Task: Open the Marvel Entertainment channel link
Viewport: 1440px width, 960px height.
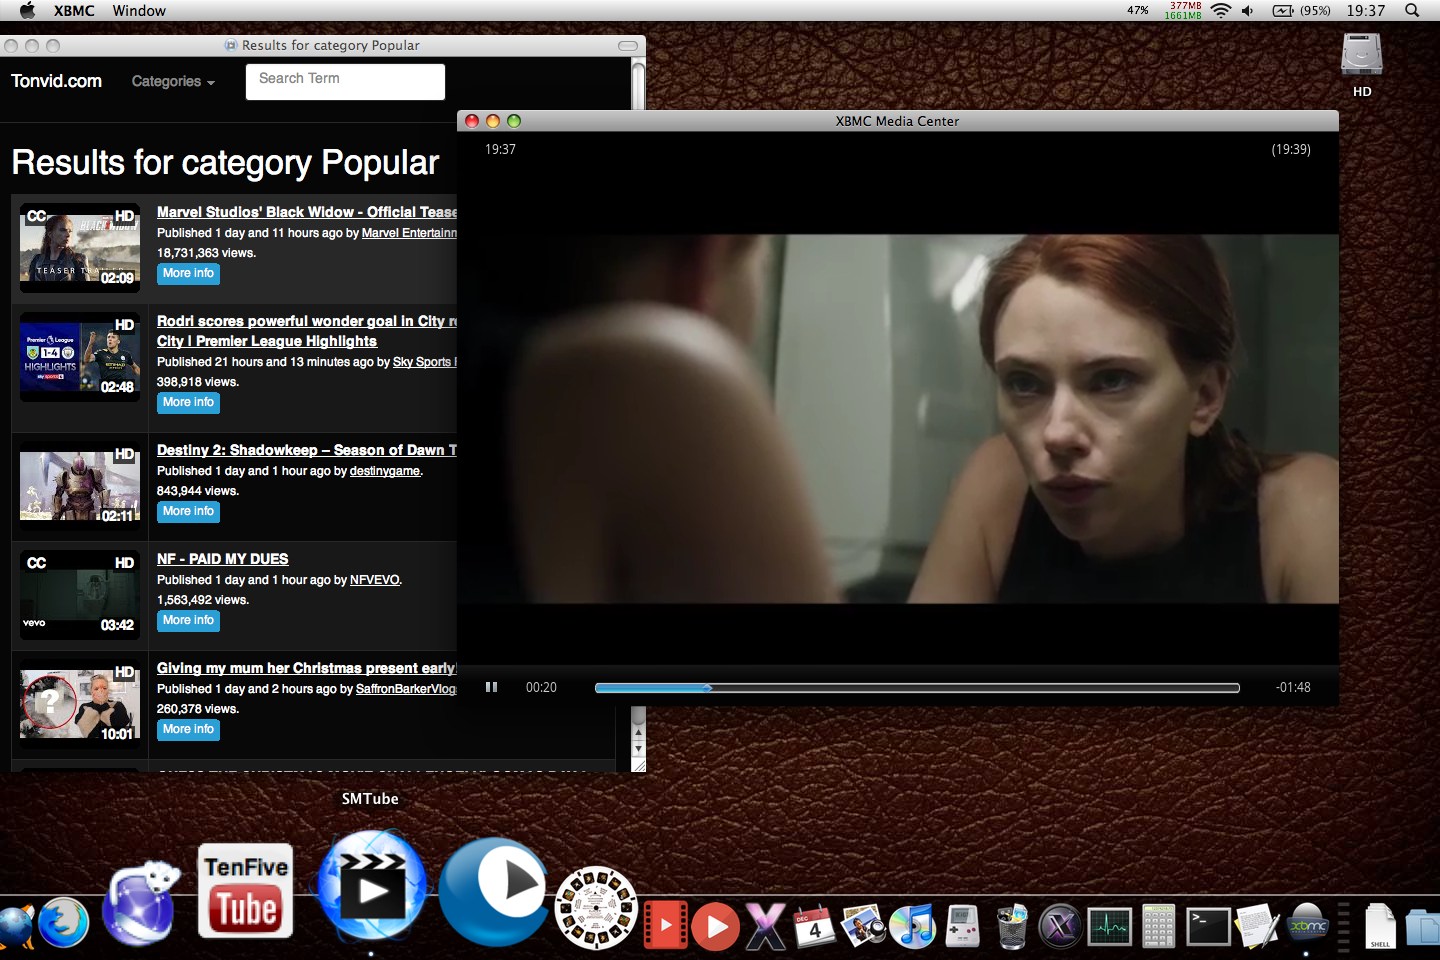Action: click(409, 233)
